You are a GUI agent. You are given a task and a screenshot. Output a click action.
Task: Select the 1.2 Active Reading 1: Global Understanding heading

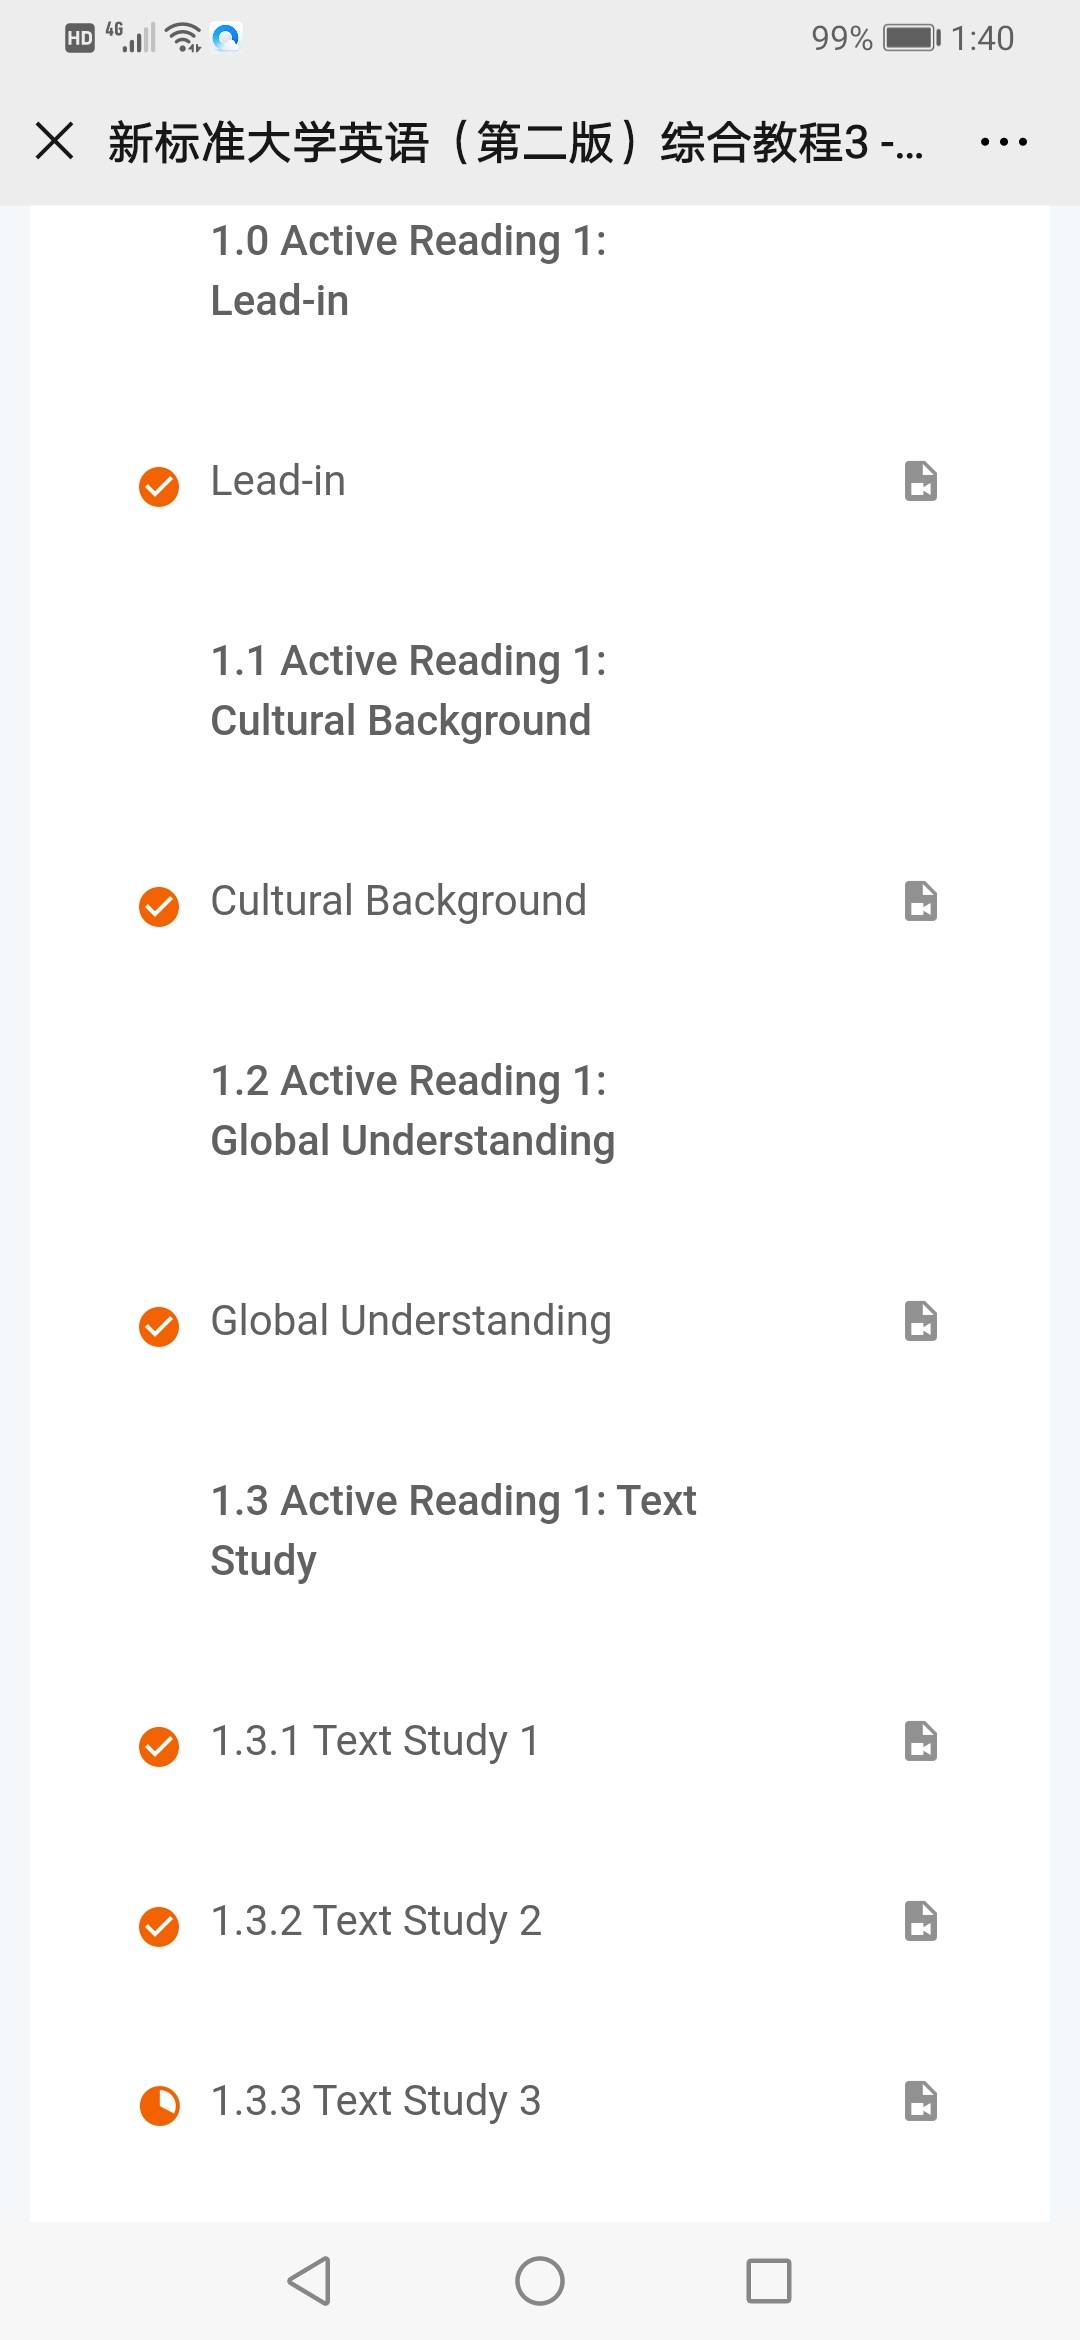coord(412,1111)
